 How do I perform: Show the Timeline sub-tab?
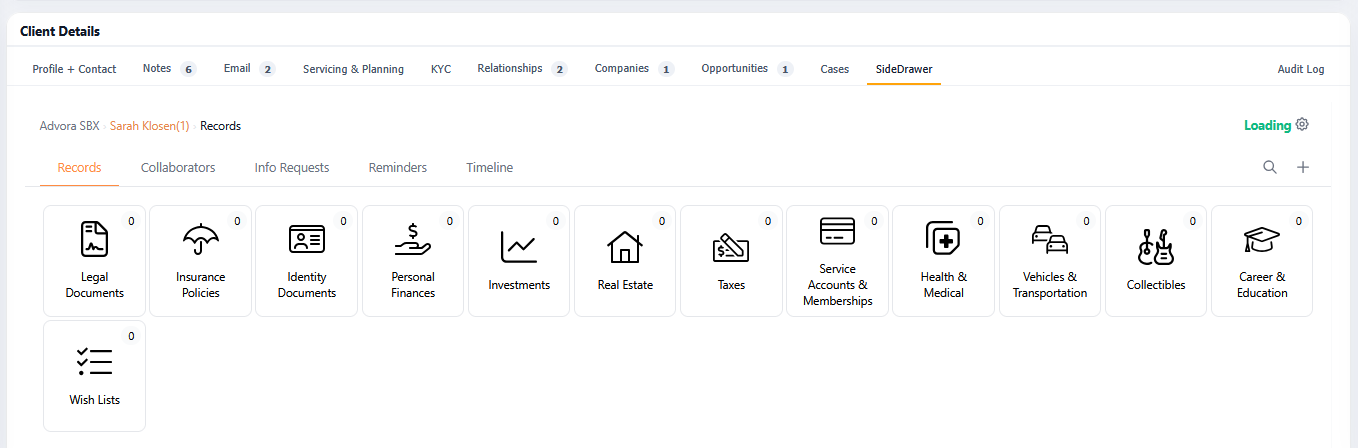click(490, 167)
